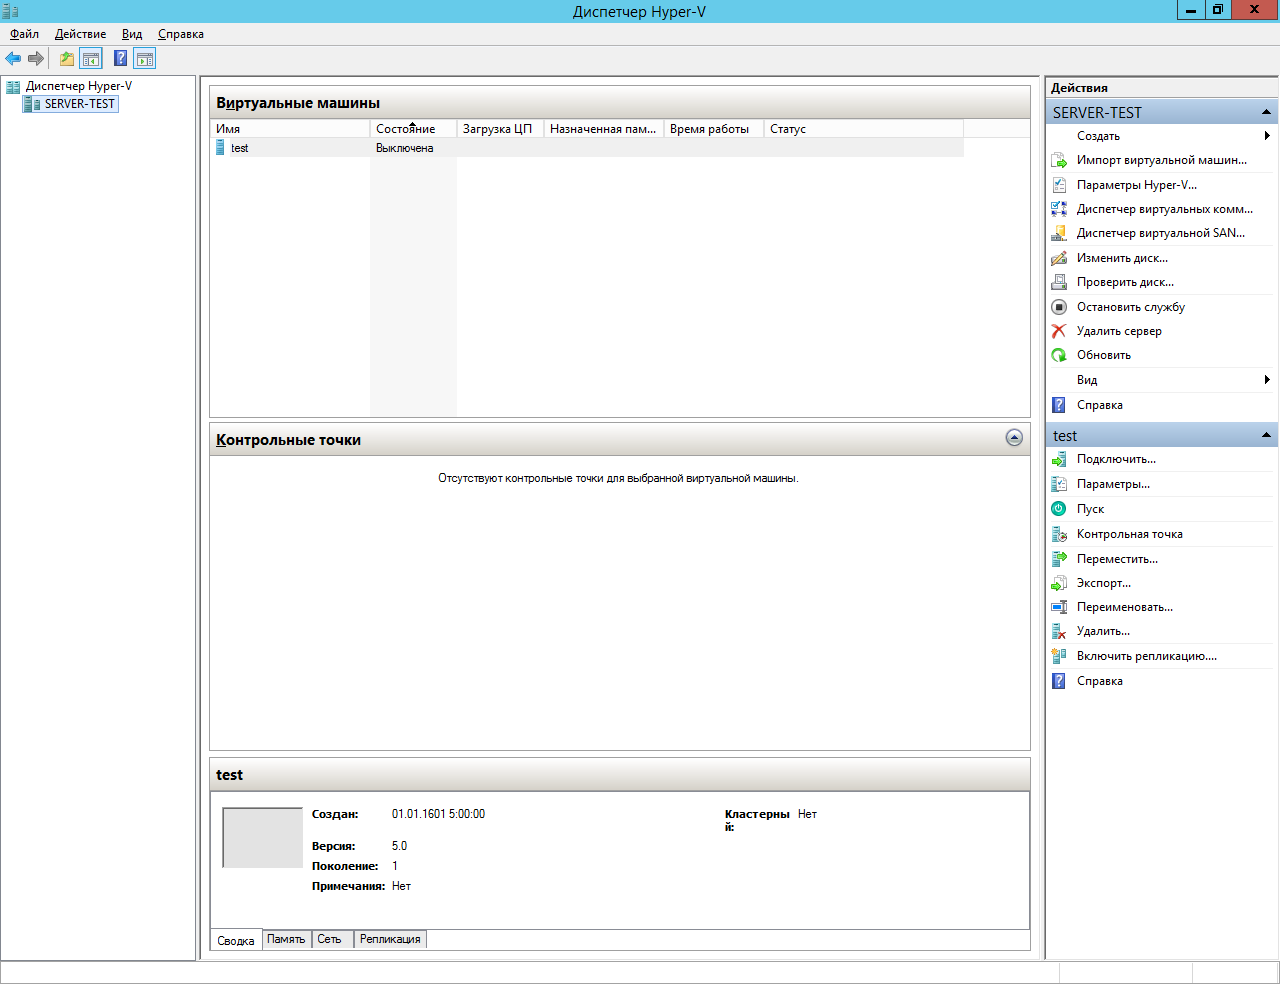Click the Импорт виртуальной машины icon
The height and width of the screenshot is (984, 1280).
click(x=1059, y=160)
